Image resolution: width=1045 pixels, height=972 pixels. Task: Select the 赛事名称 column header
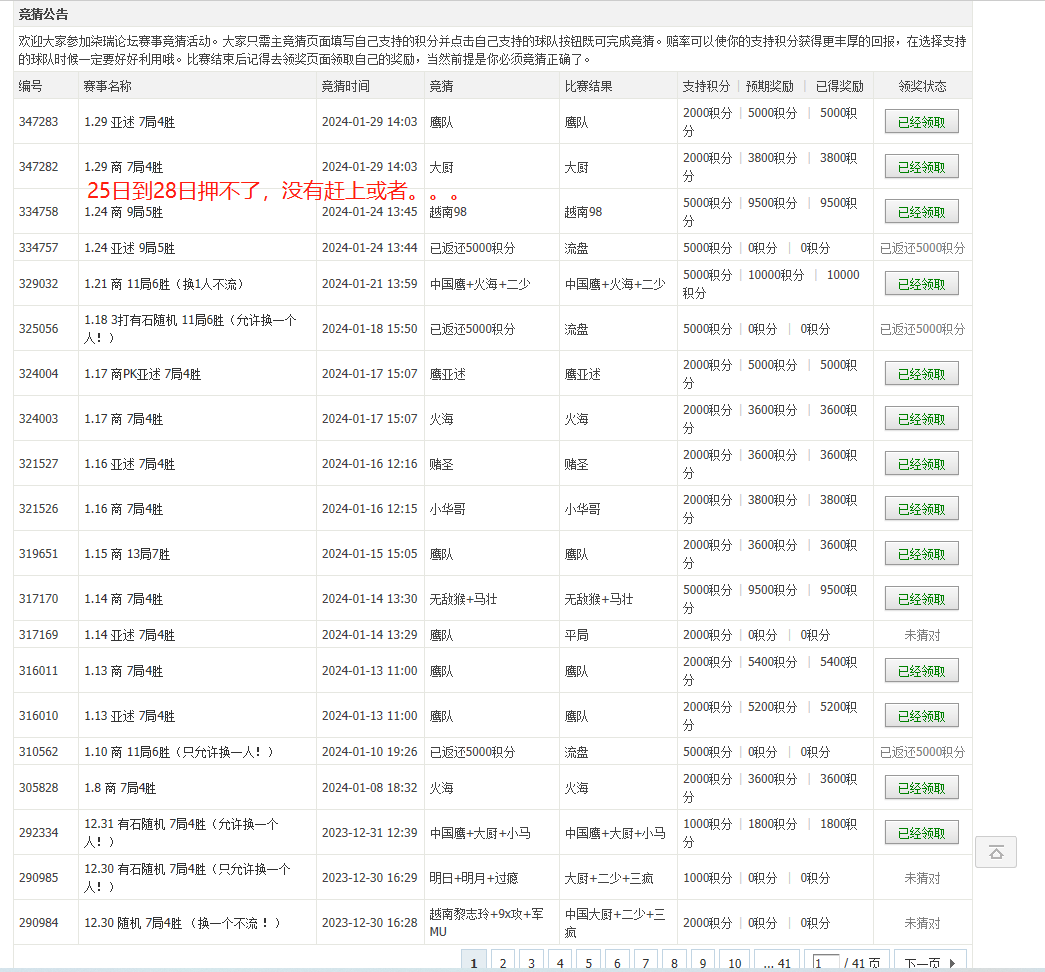click(107, 86)
